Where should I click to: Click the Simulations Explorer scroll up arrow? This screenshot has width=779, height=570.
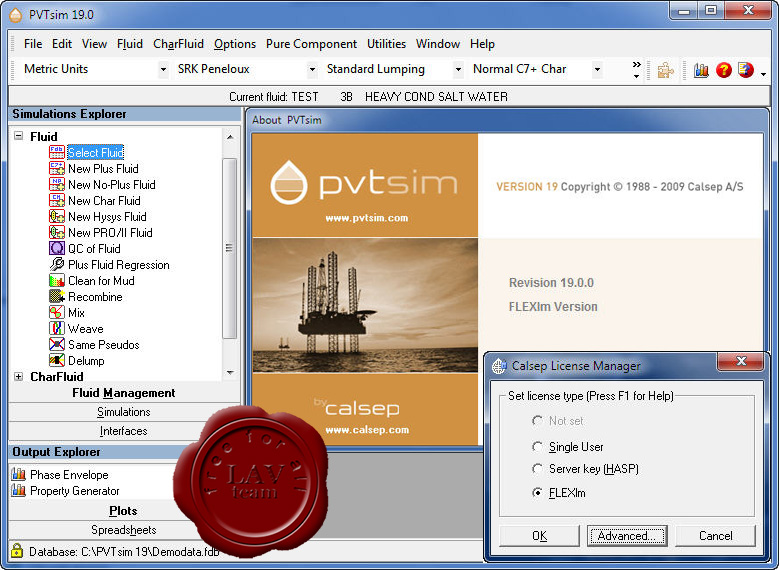[230, 137]
